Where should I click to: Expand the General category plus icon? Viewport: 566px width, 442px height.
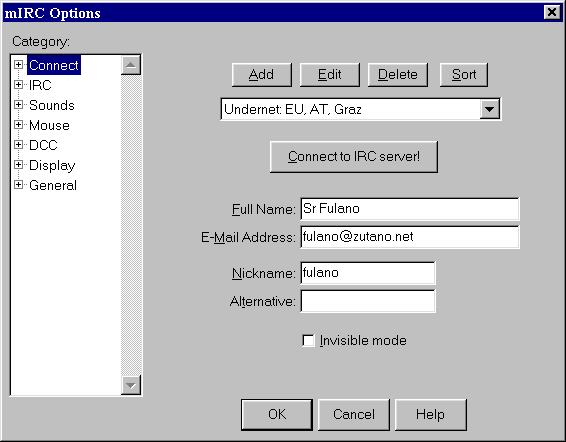point(18,185)
